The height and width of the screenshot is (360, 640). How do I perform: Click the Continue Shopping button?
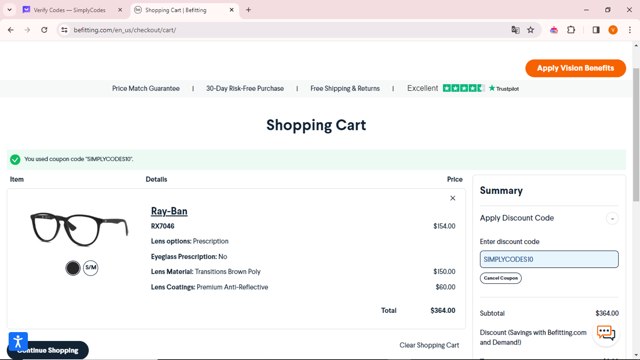click(48, 350)
